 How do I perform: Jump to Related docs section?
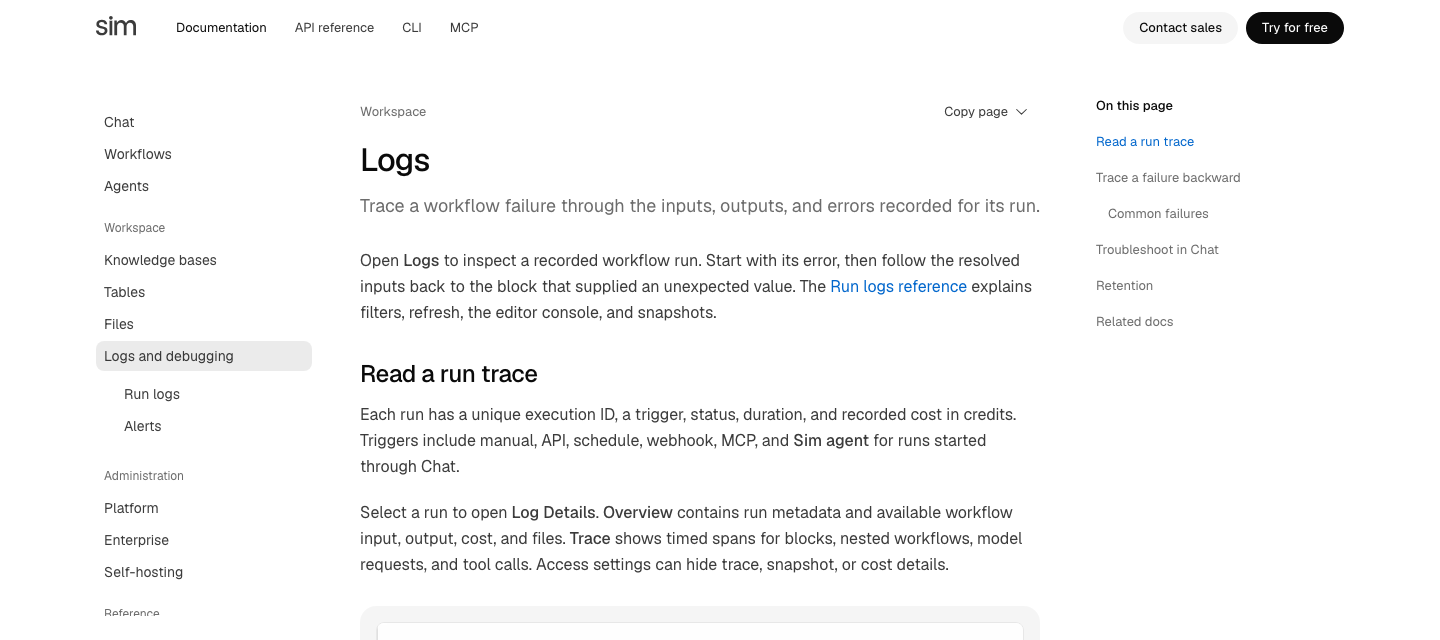pos(1134,322)
